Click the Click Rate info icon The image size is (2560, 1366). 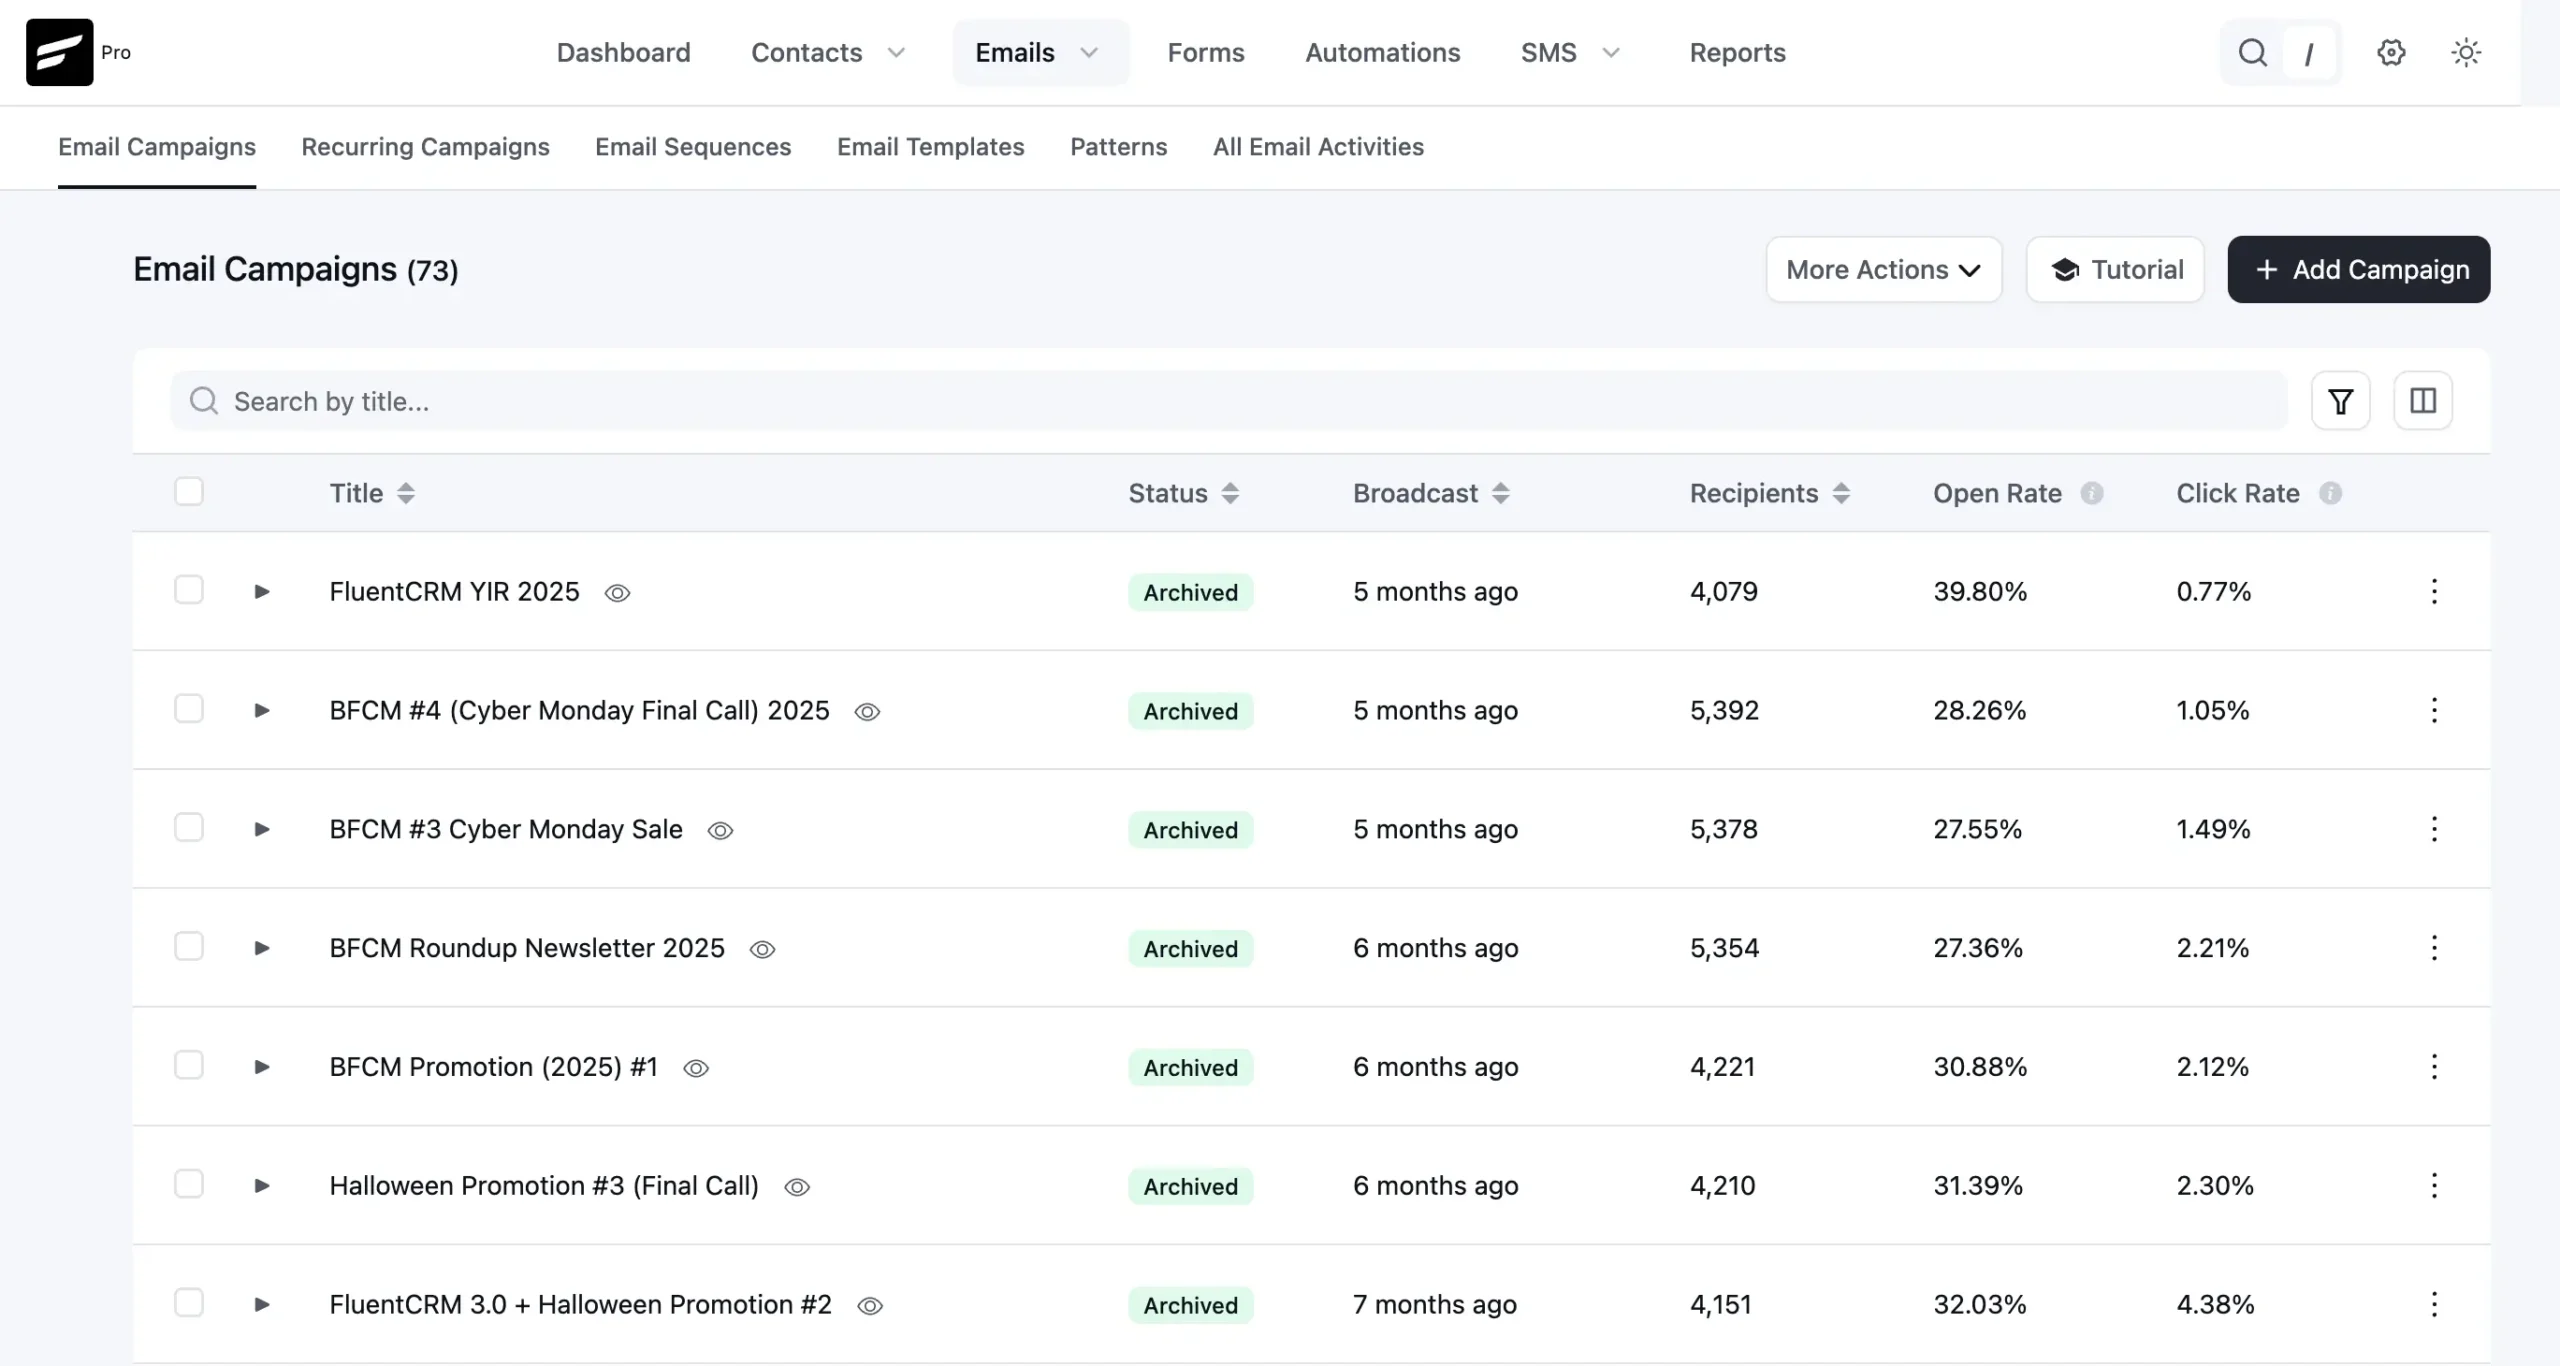click(x=2330, y=493)
